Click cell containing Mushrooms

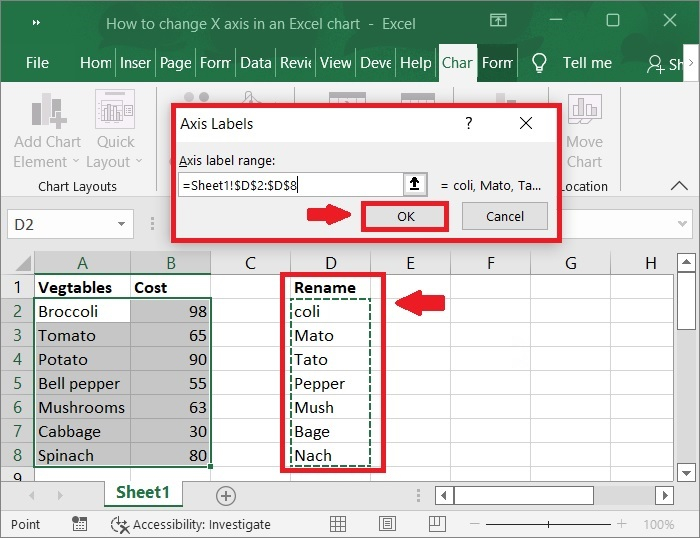pos(83,407)
